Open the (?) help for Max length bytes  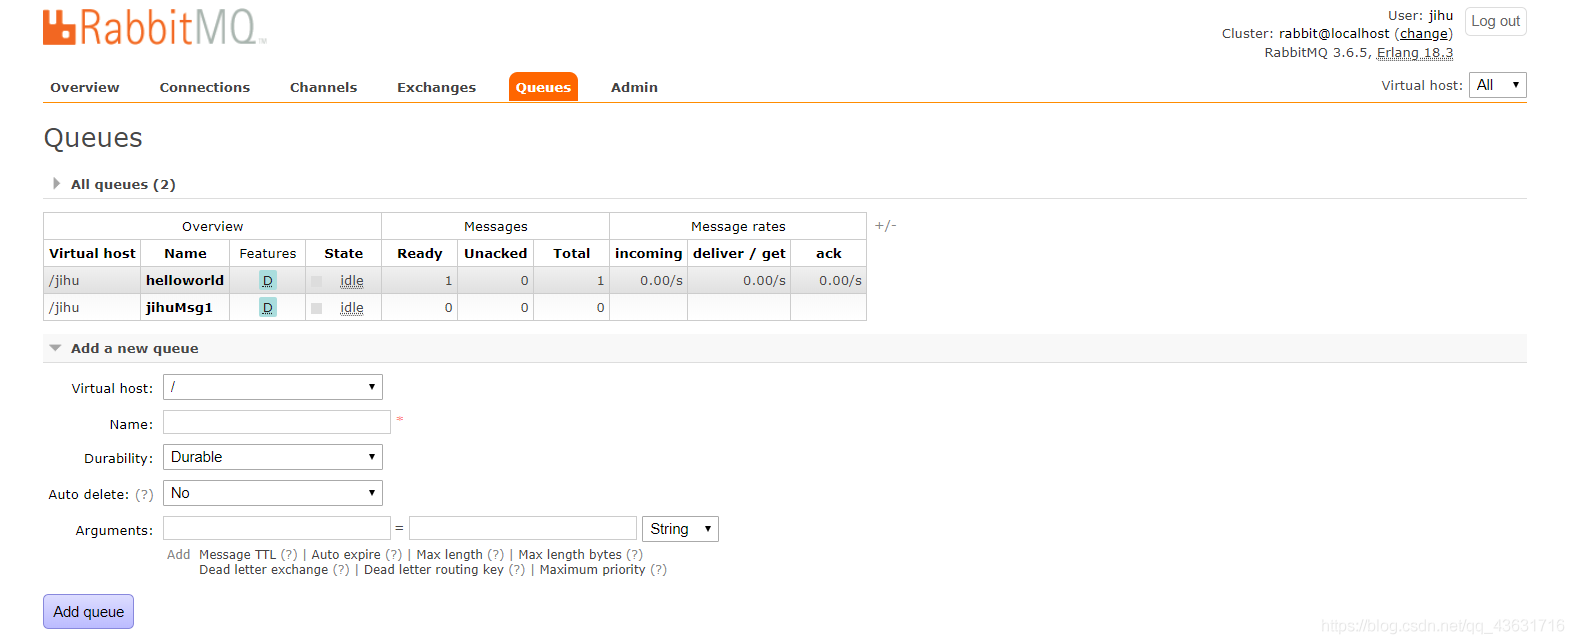(x=635, y=555)
